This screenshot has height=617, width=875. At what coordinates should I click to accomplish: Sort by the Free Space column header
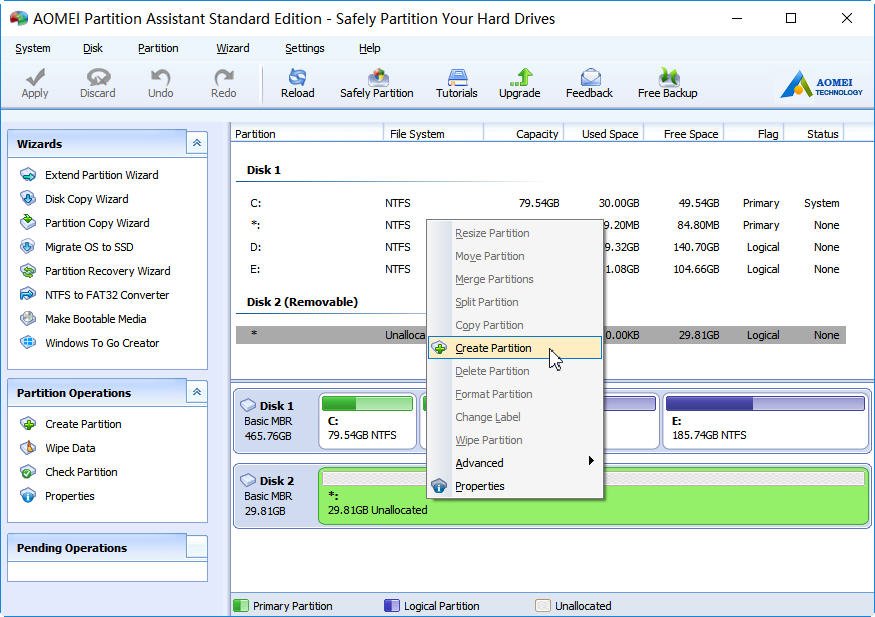pyautogui.click(x=685, y=134)
